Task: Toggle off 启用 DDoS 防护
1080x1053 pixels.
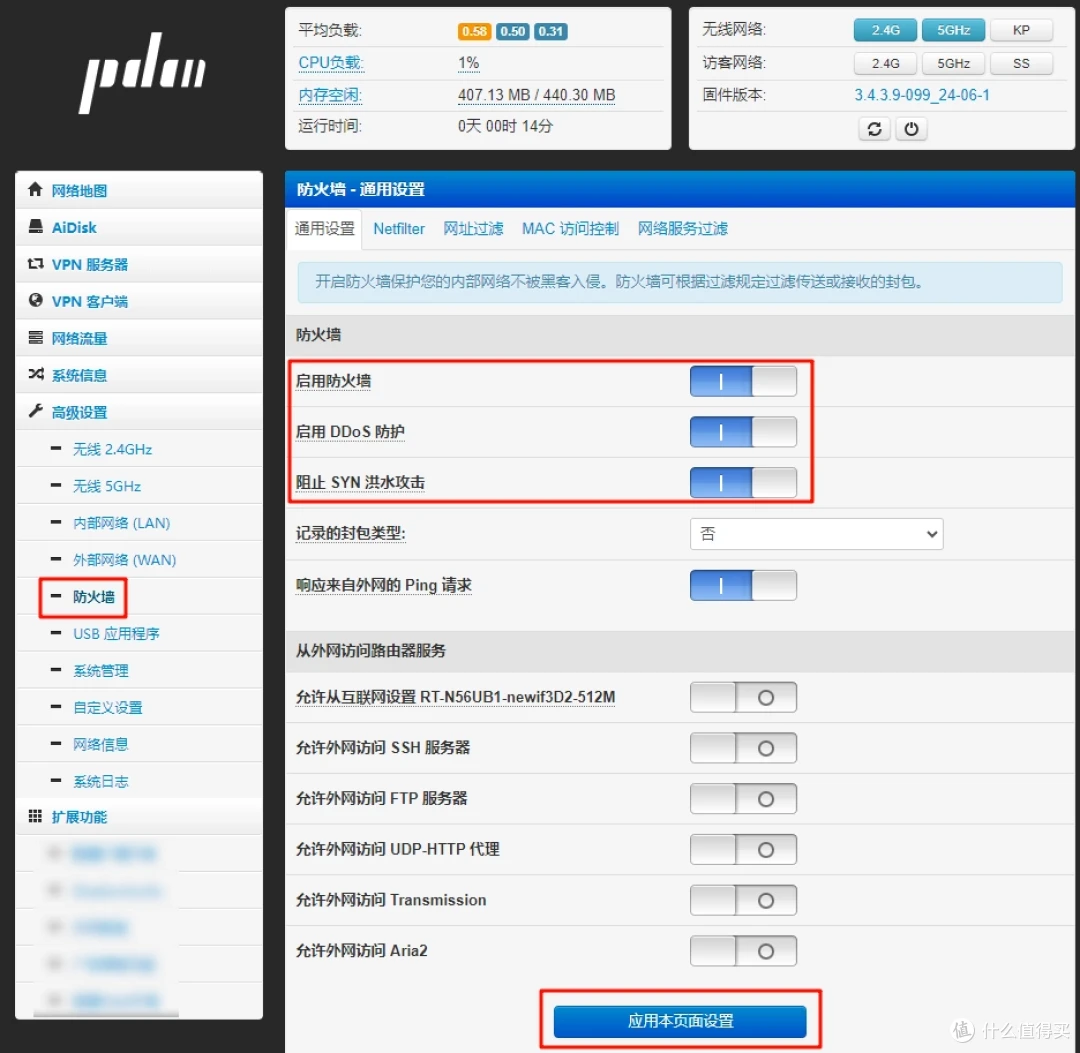Action: point(743,432)
